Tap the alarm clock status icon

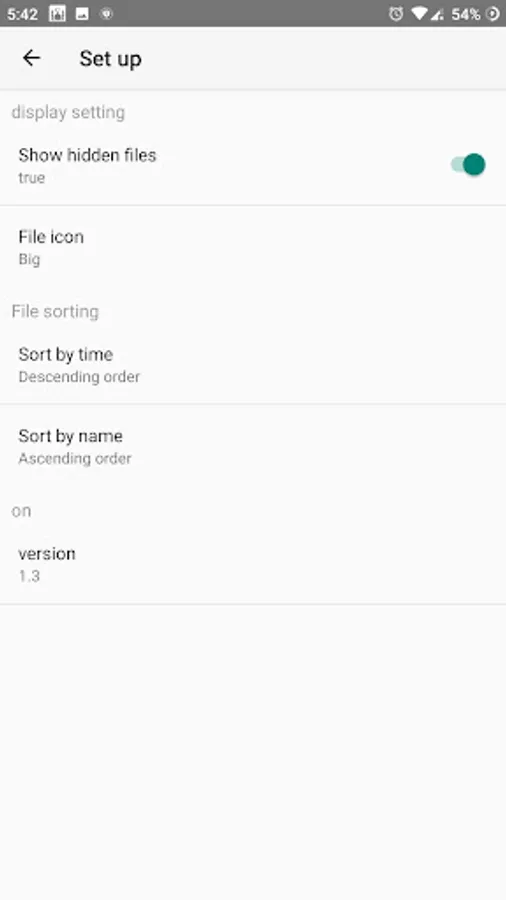coord(396,14)
